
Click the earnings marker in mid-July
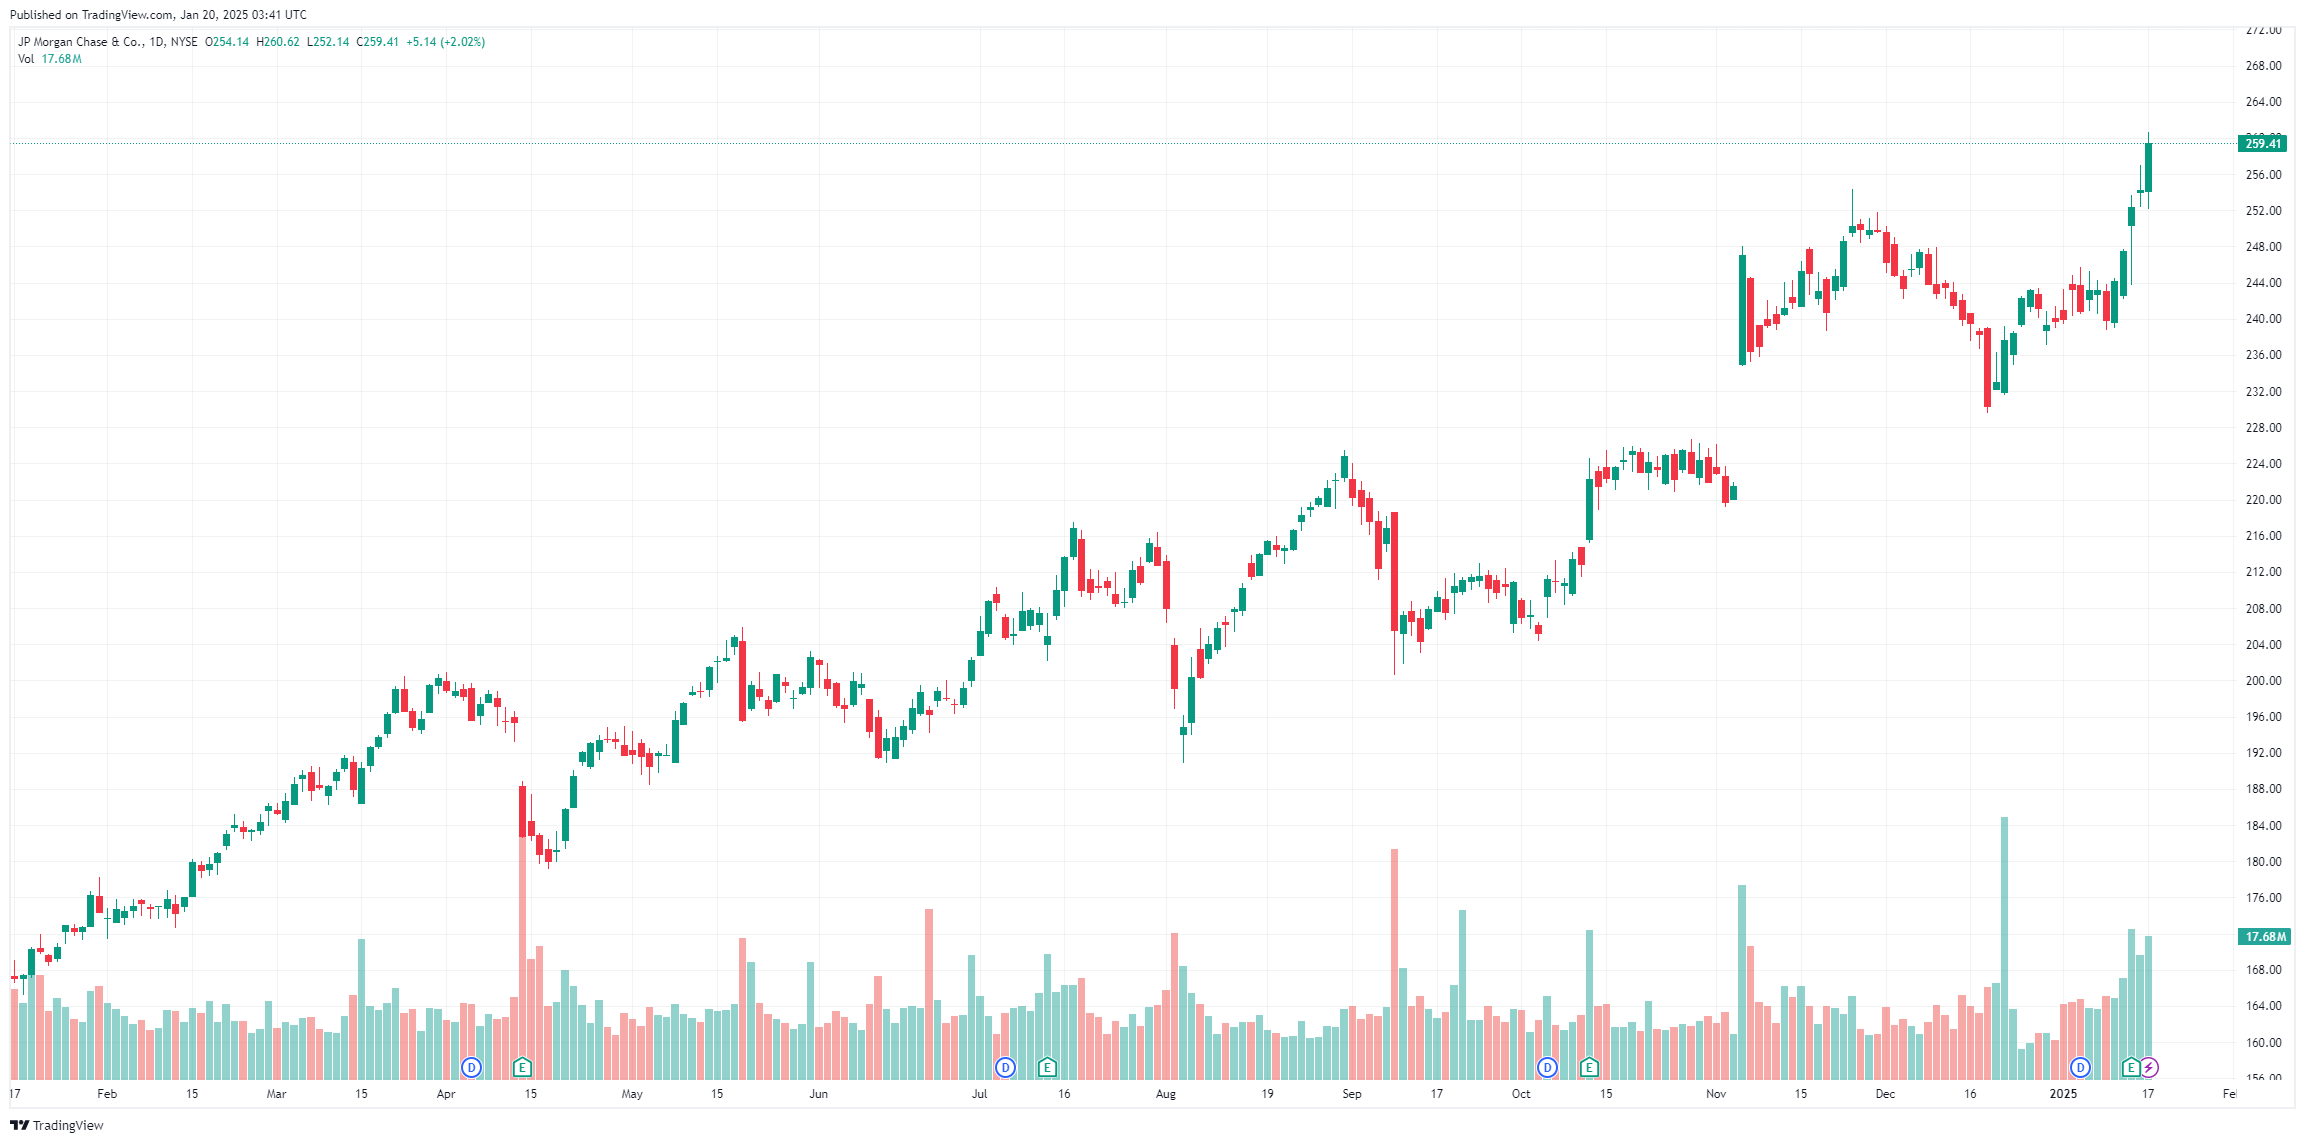(x=1047, y=1067)
